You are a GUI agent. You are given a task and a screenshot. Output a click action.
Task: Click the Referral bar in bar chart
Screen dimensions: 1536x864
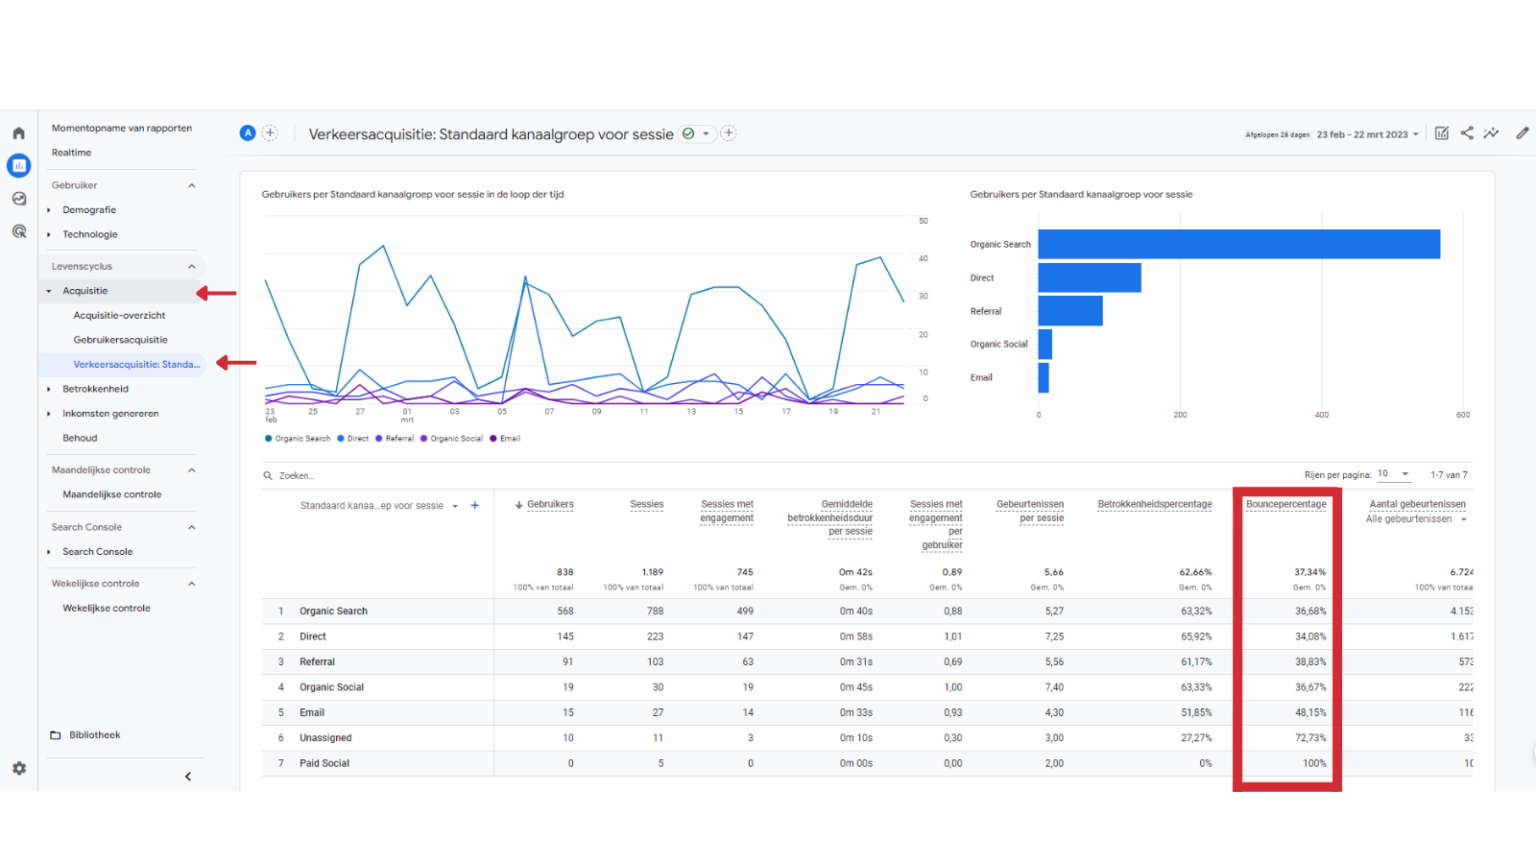click(x=1070, y=311)
